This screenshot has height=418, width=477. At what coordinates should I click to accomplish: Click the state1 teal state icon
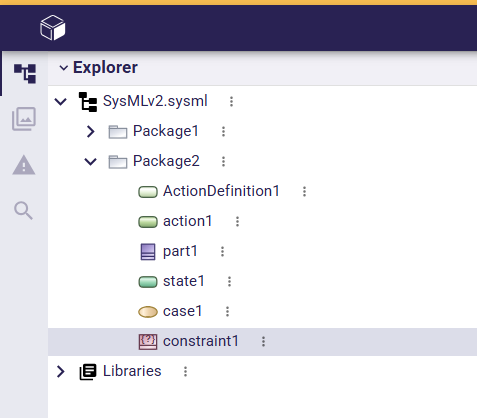[x=148, y=282]
